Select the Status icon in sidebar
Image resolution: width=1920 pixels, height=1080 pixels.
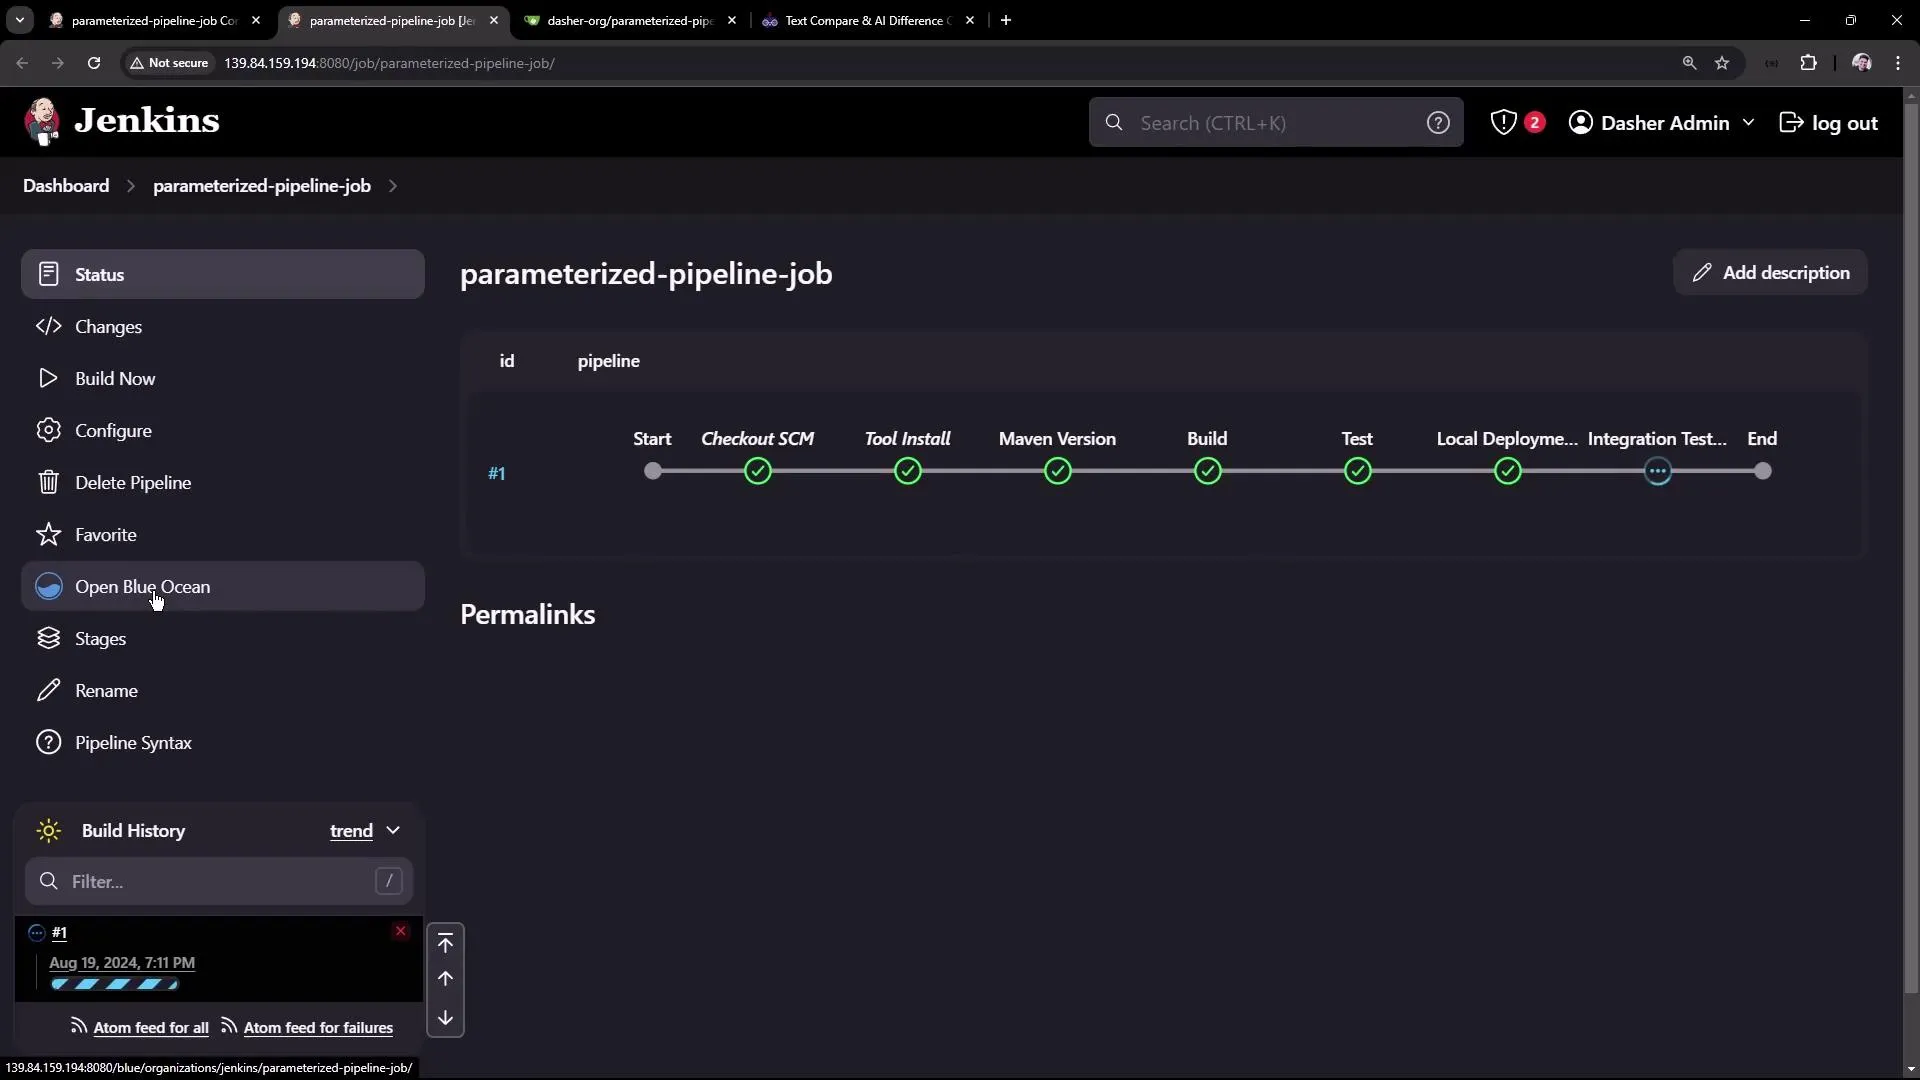(48, 274)
